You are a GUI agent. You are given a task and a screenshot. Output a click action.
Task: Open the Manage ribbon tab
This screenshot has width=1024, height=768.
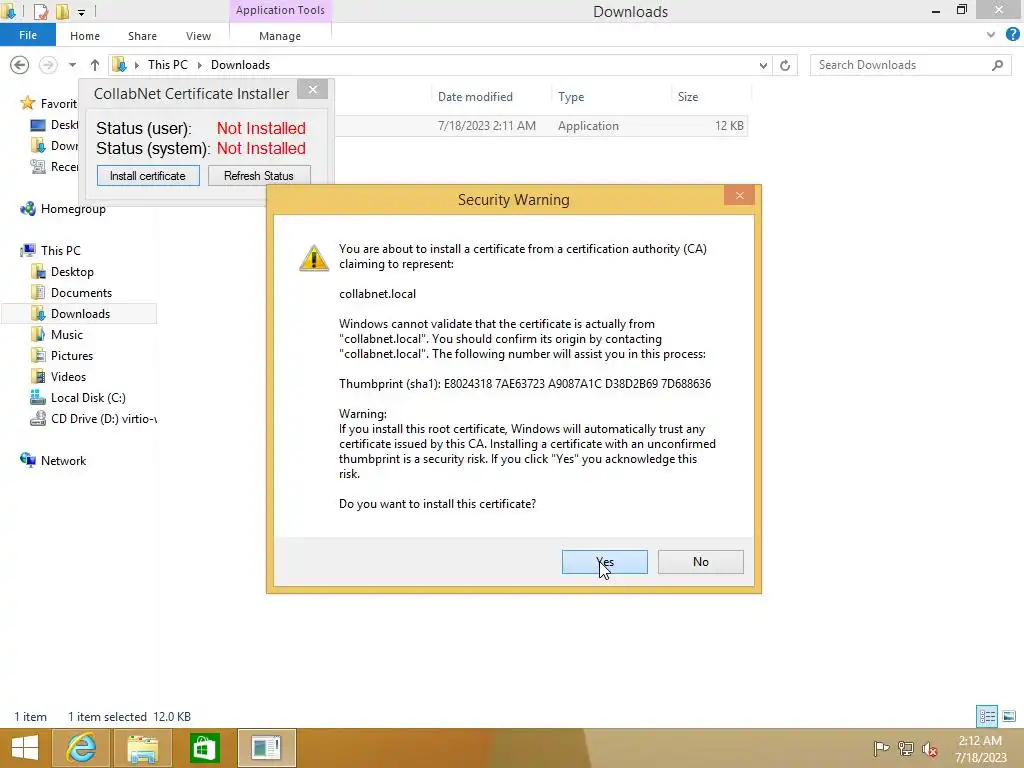(x=280, y=36)
